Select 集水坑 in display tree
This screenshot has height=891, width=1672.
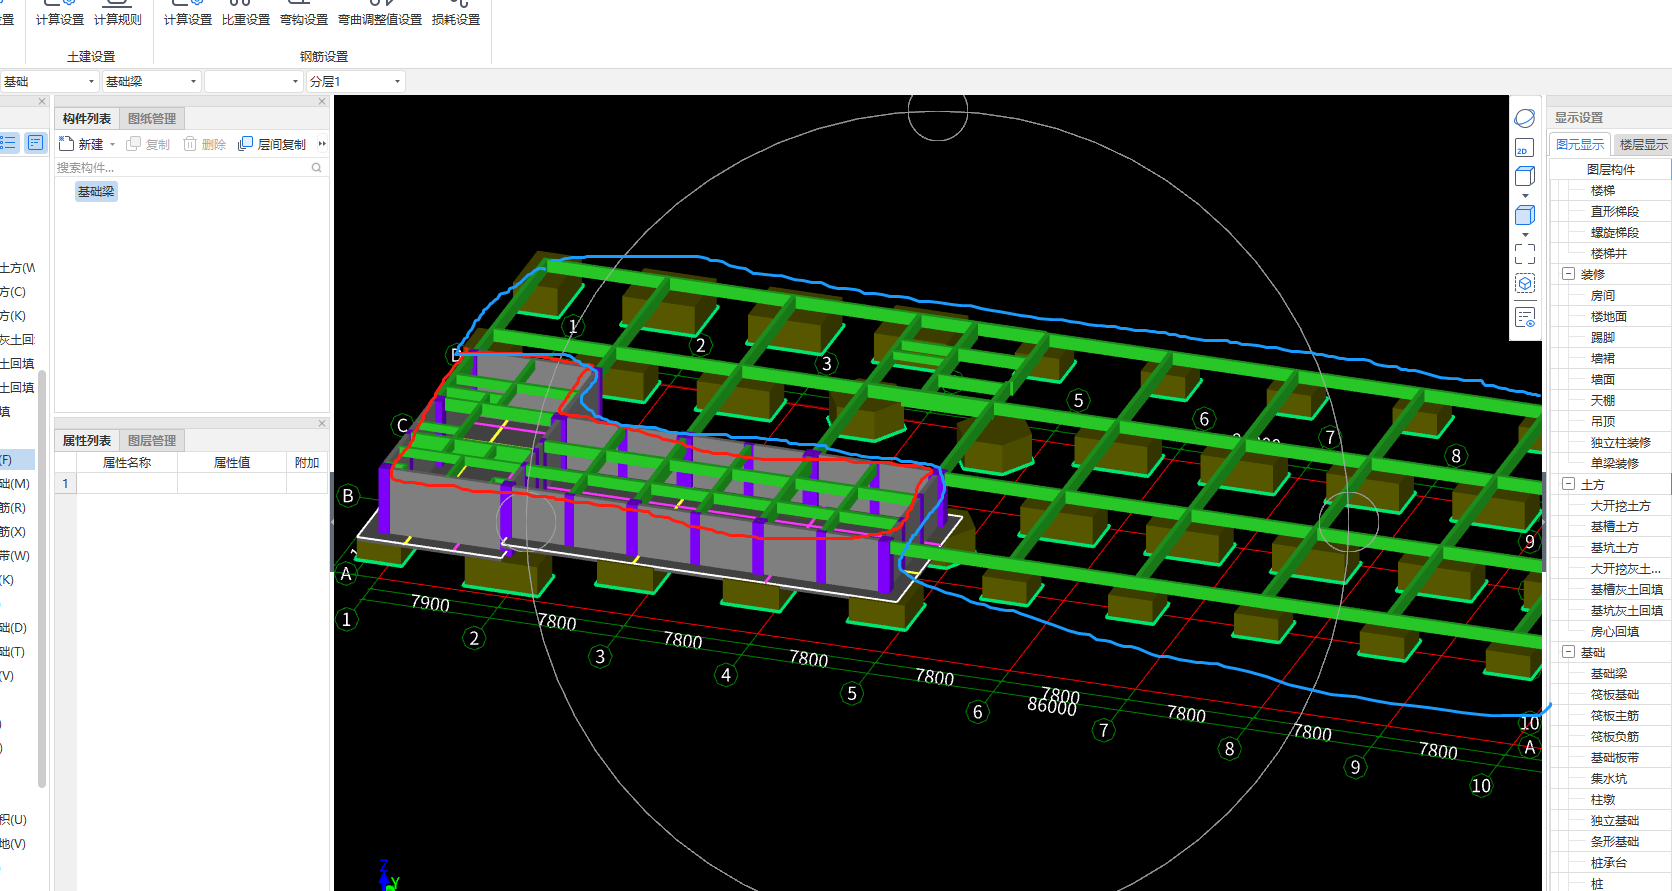(x=1609, y=778)
